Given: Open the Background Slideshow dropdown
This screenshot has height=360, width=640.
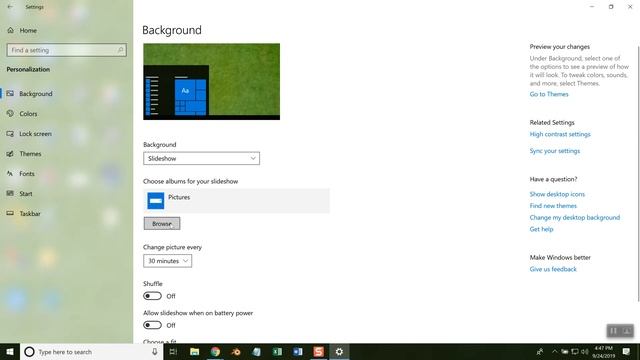Looking at the screenshot, I should 201,158.
